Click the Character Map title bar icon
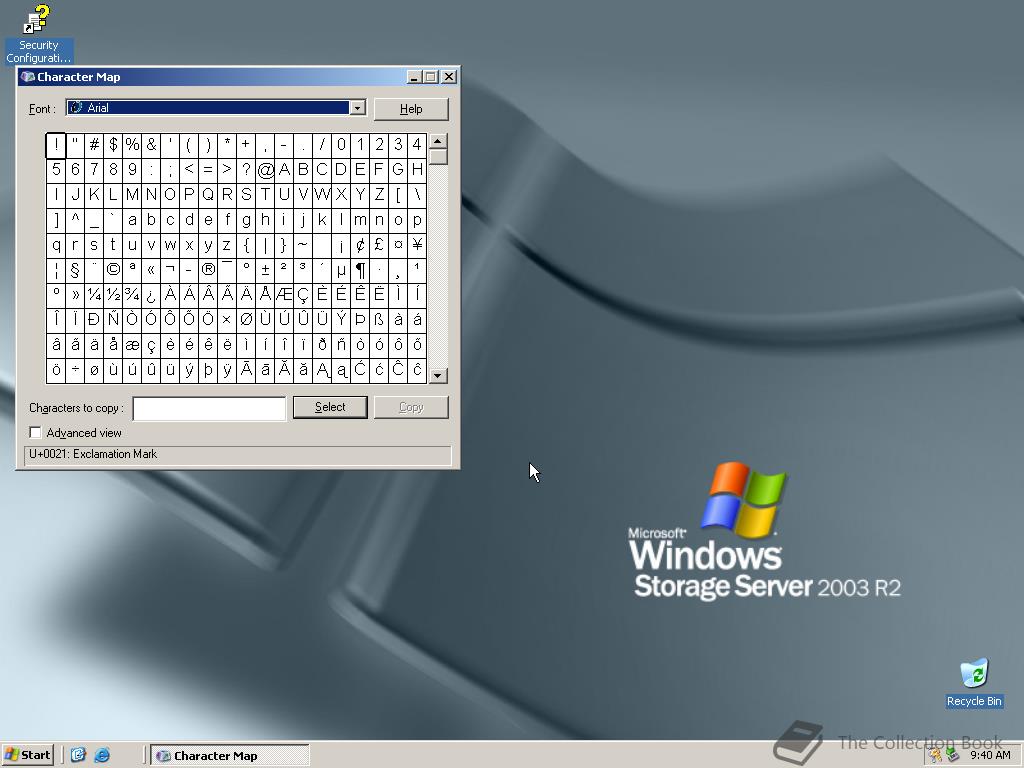The image size is (1024, 768). click(27, 76)
